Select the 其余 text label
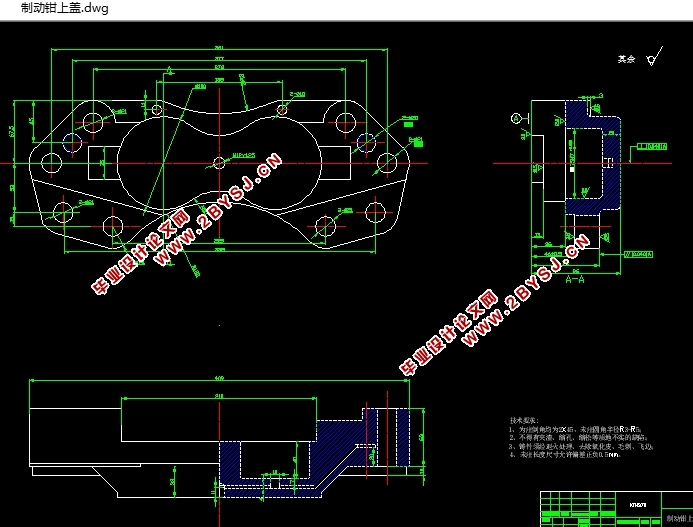 pos(626,59)
